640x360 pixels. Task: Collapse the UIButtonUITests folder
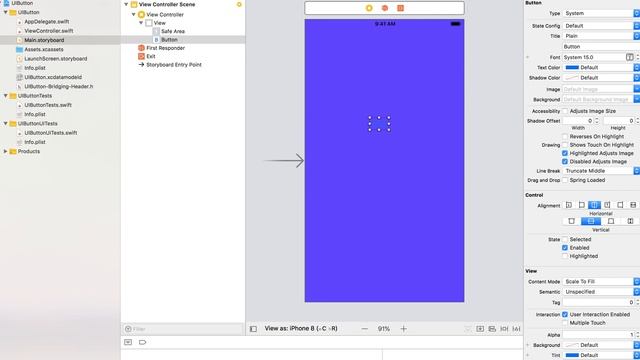(6, 124)
